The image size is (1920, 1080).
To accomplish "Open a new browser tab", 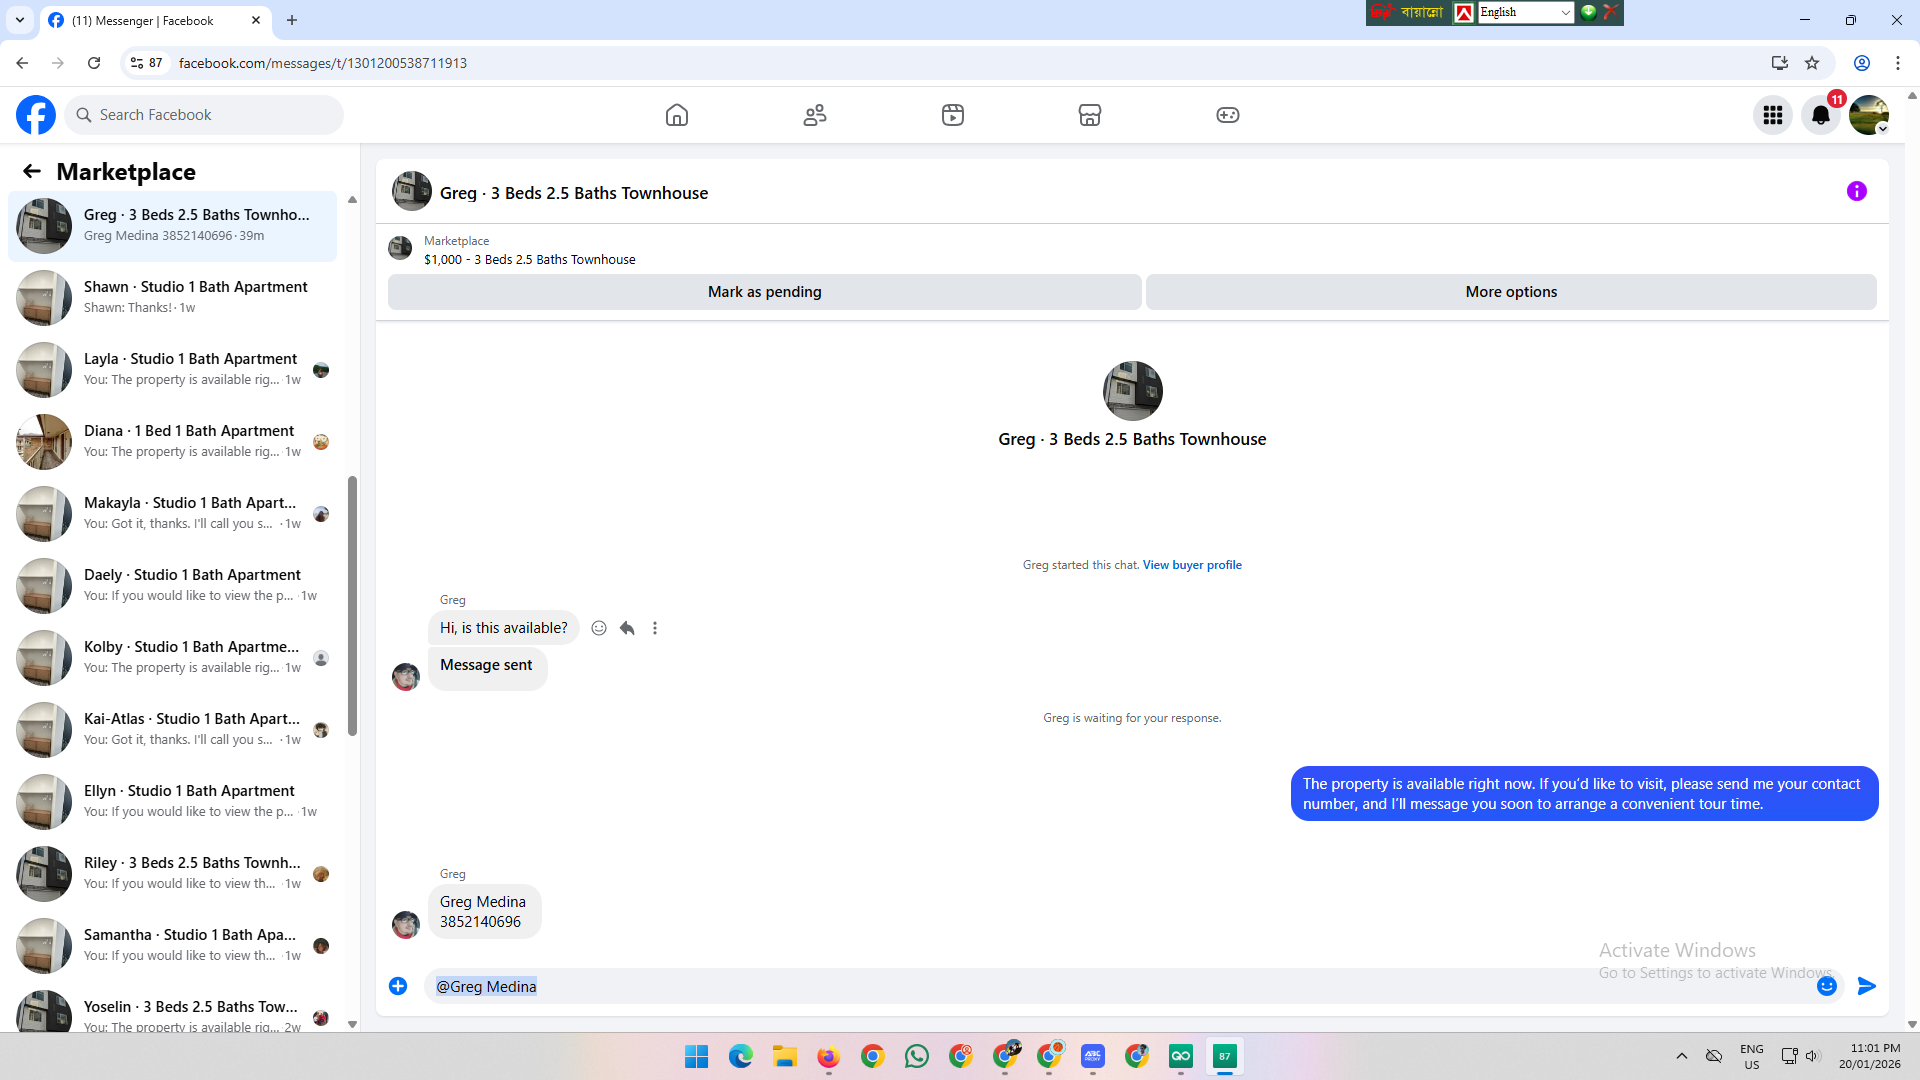I will (x=292, y=20).
